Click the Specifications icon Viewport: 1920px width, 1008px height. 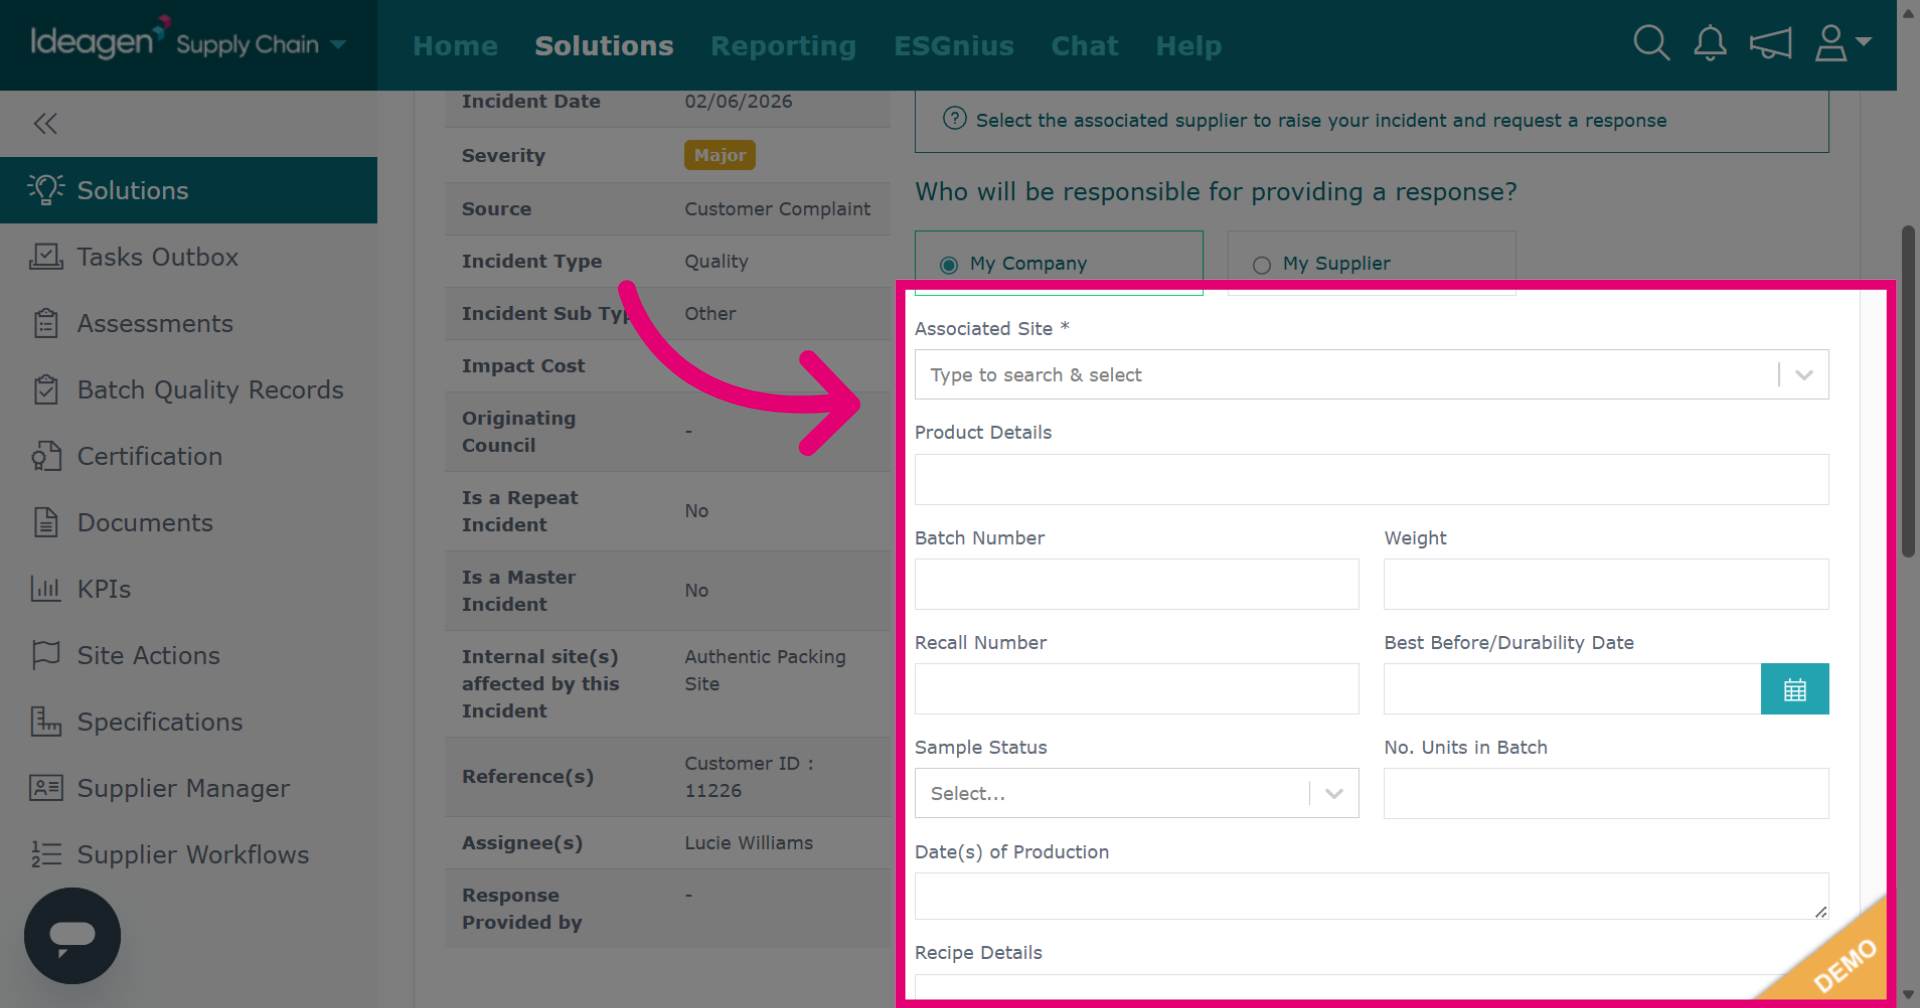[x=46, y=721]
